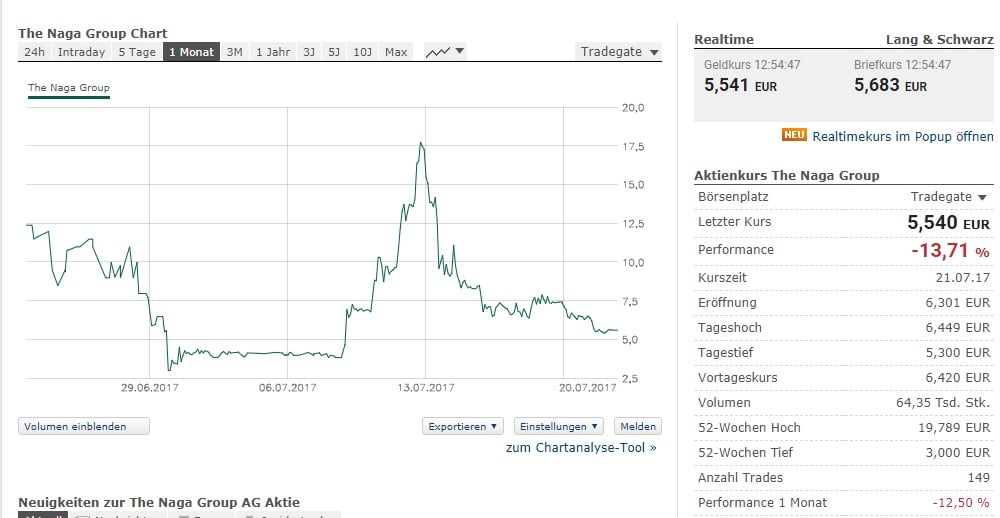This screenshot has width=1000, height=518.
Task: Show volume with Volumen einblenden
Action: [84, 426]
